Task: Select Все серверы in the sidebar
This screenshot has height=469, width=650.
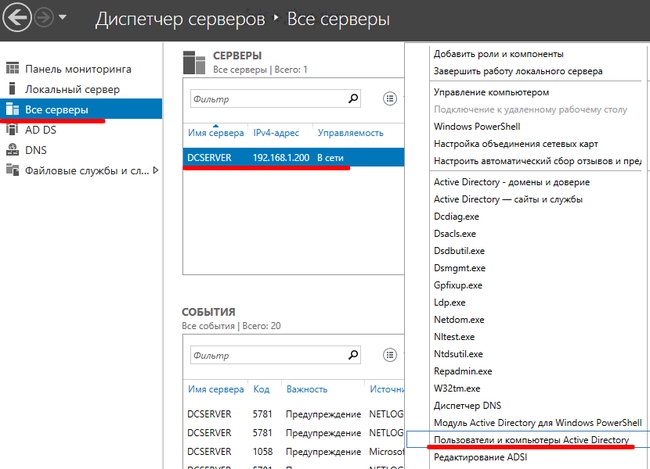Action: 81,109
